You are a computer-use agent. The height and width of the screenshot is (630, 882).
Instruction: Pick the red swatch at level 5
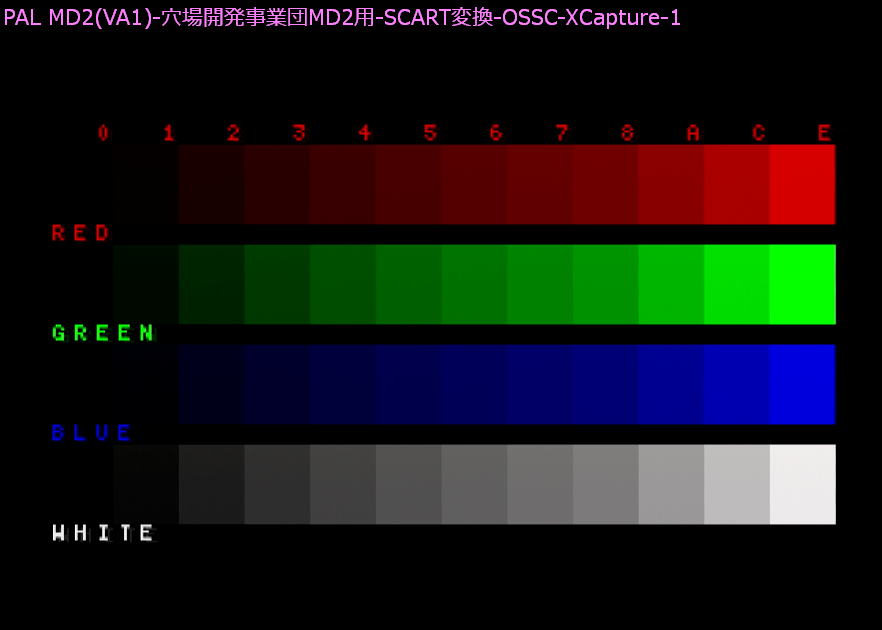point(408,184)
